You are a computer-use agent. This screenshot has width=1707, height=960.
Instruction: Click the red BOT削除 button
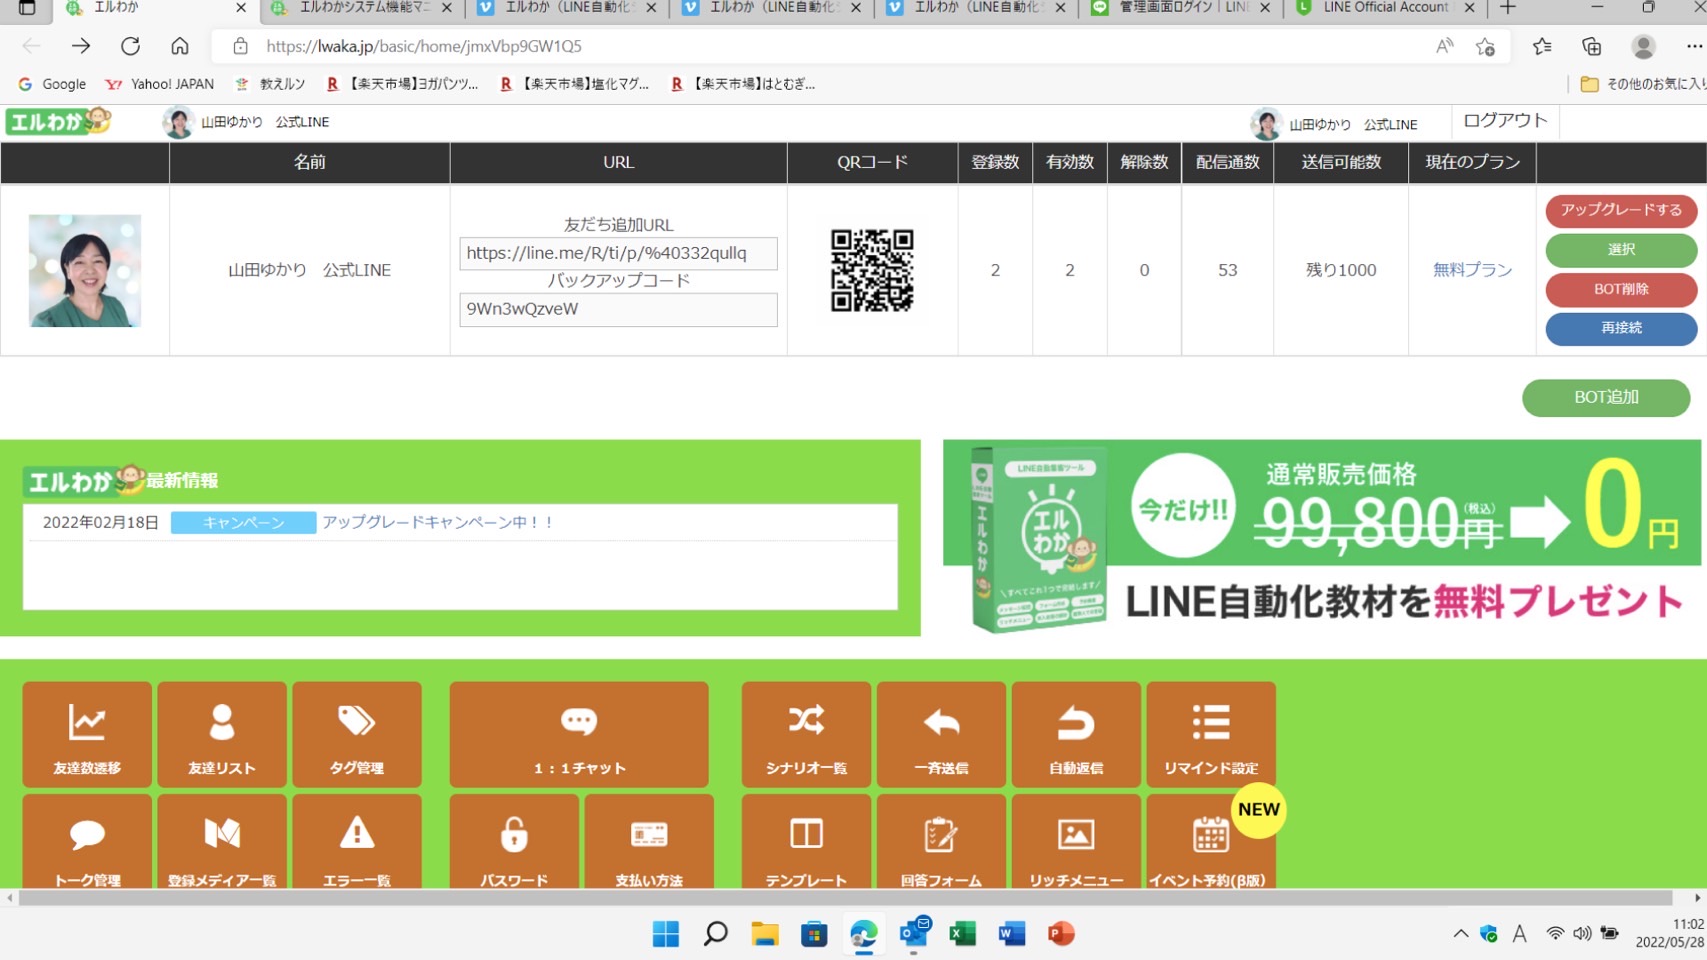[x=1621, y=289]
